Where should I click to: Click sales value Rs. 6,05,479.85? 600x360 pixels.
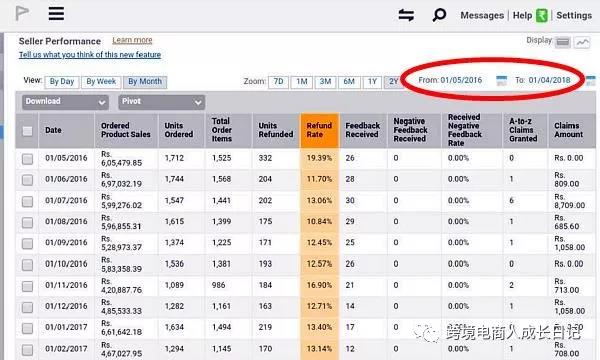122,158
